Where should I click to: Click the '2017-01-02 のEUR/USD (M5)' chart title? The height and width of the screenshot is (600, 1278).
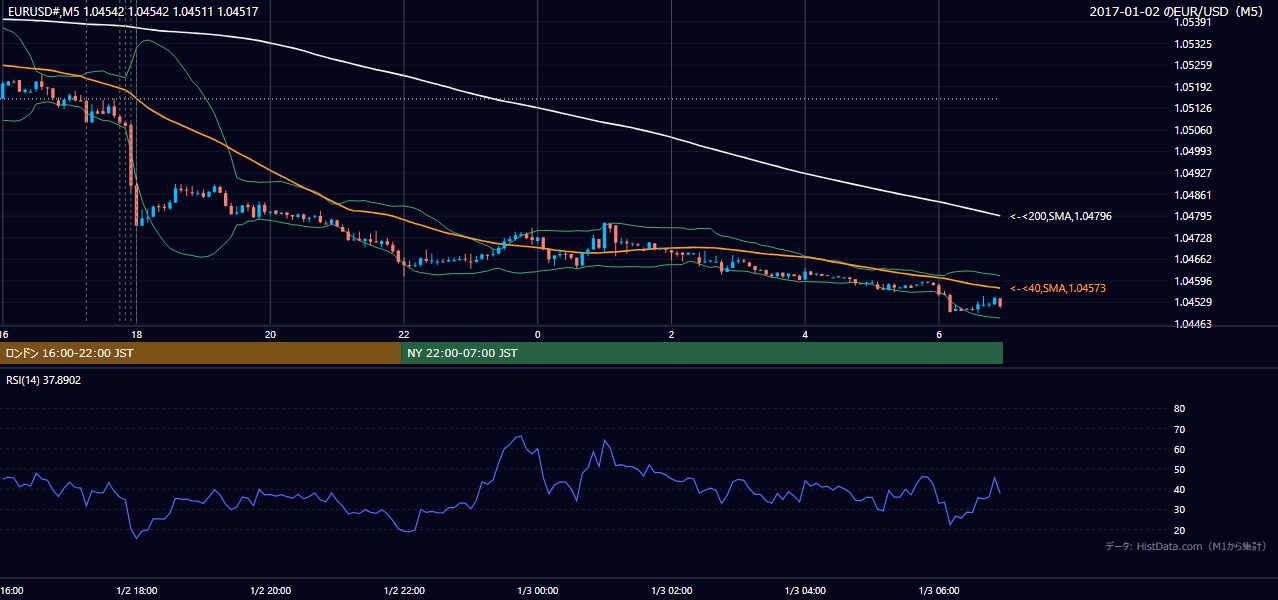coord(1178,11)
